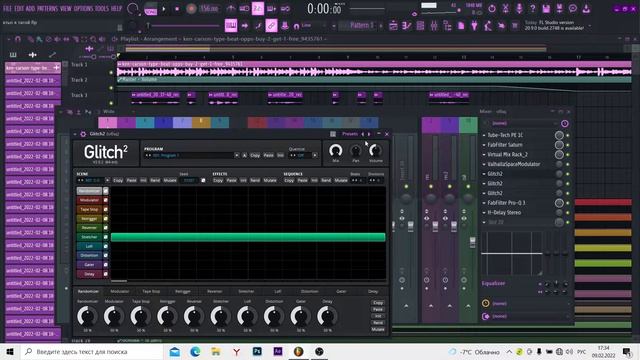640x360 pixels.
Task: Switch to the Stretcher effect tab
Action: tap(246, 291)
